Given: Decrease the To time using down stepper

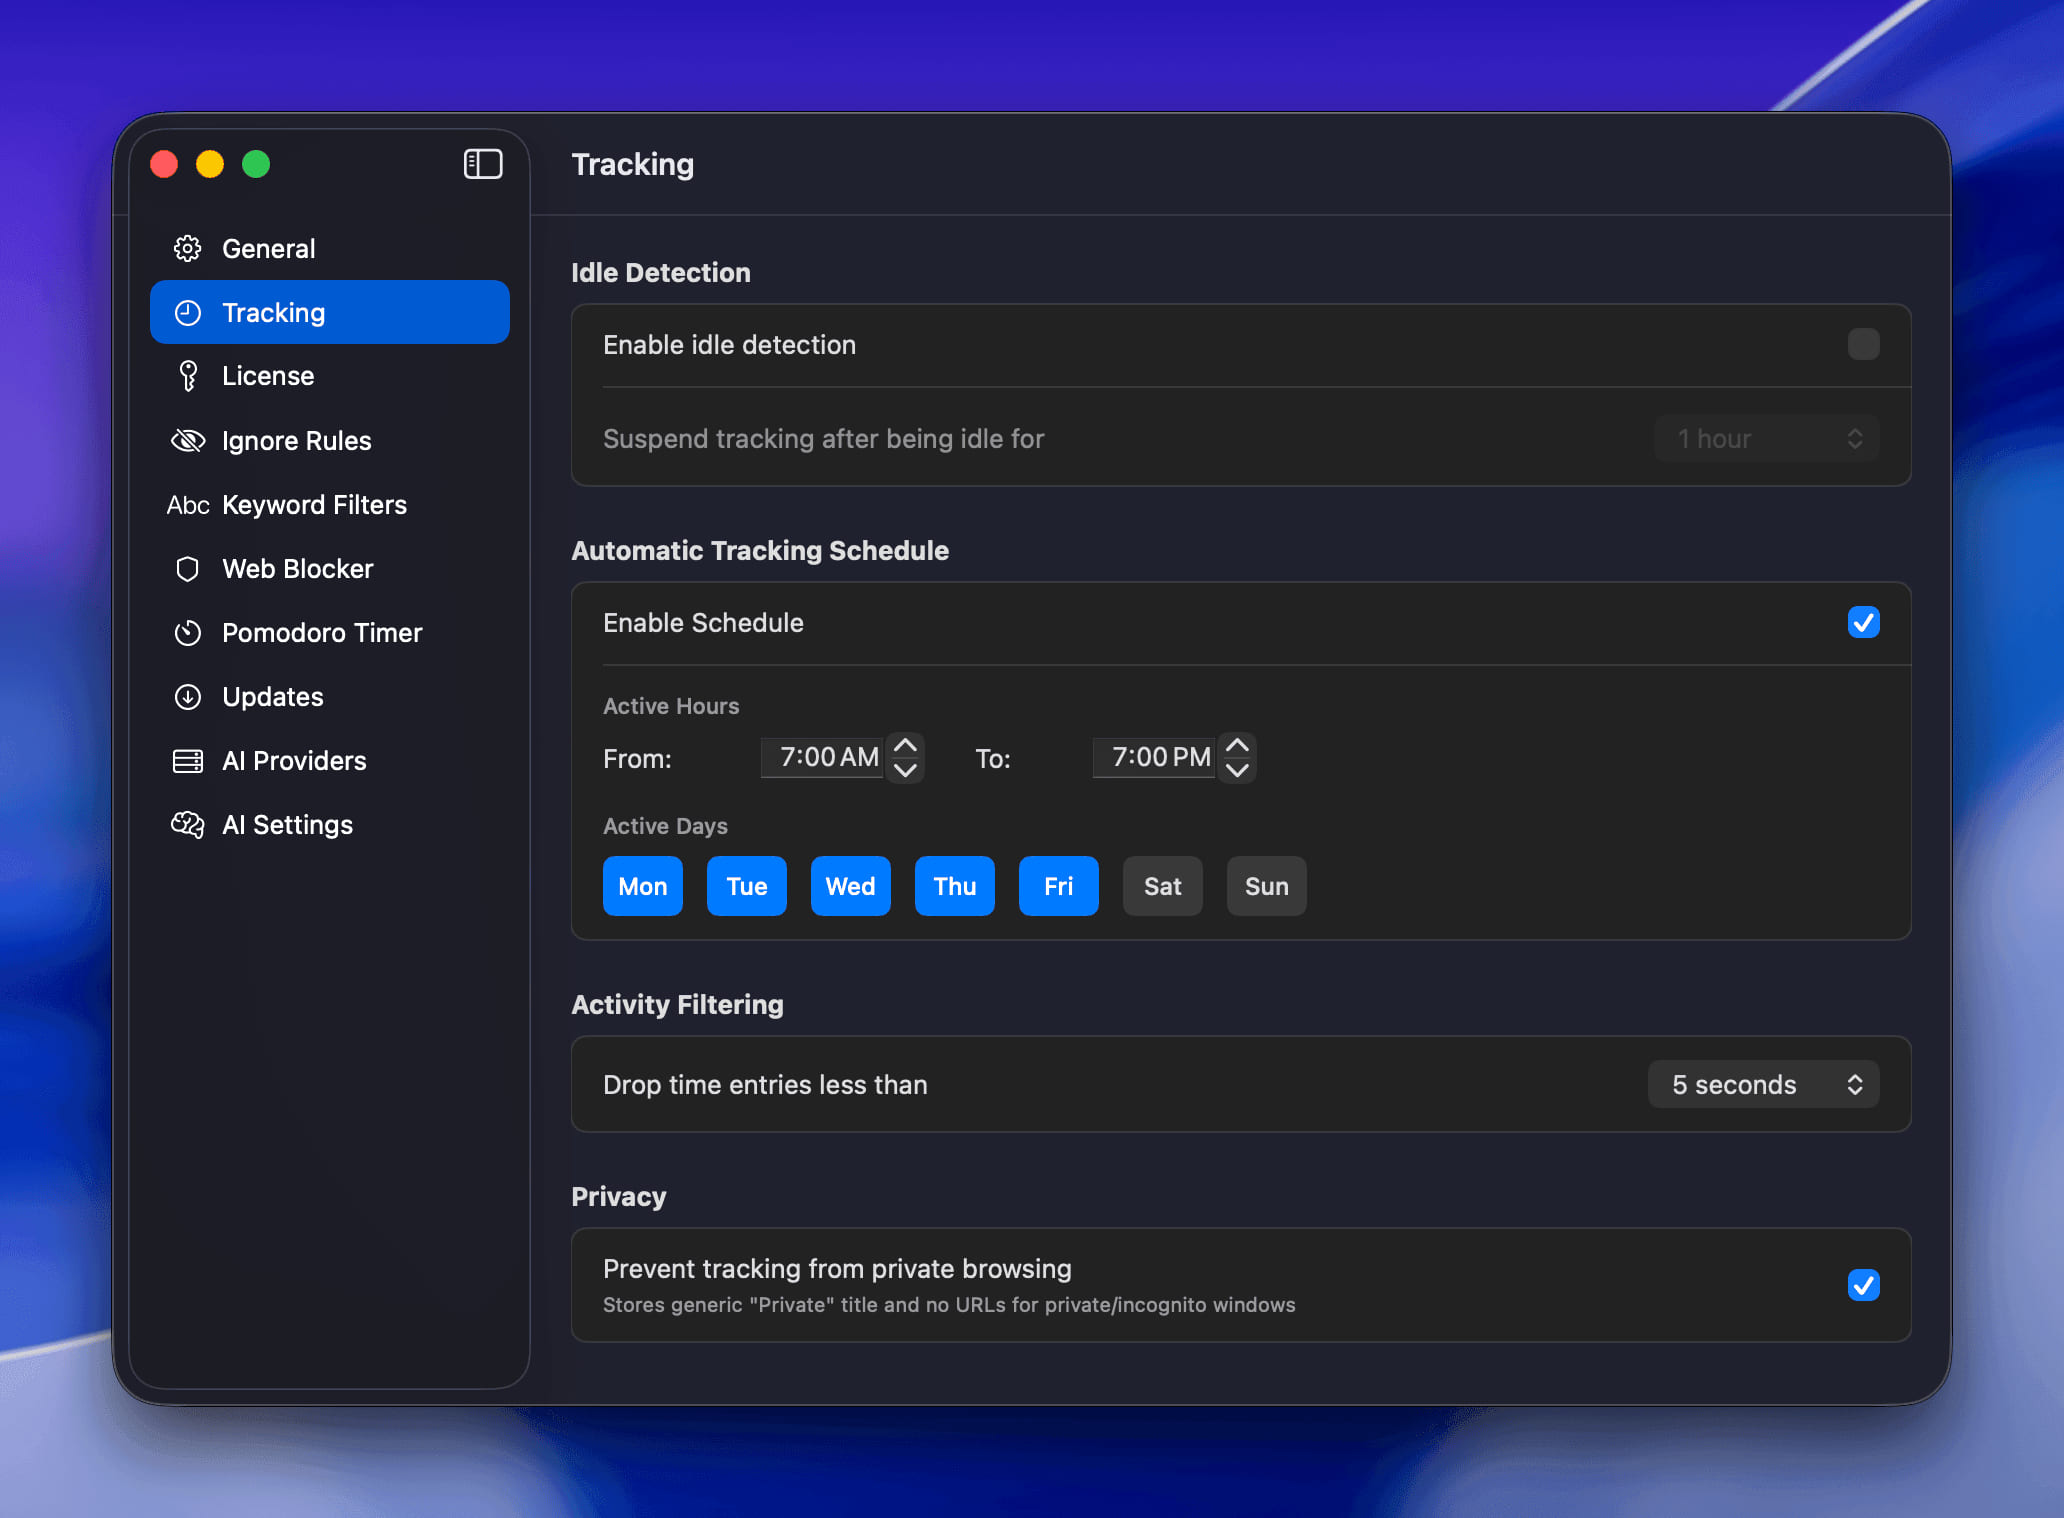Looking at the screenshot, I should point(1237,770).
